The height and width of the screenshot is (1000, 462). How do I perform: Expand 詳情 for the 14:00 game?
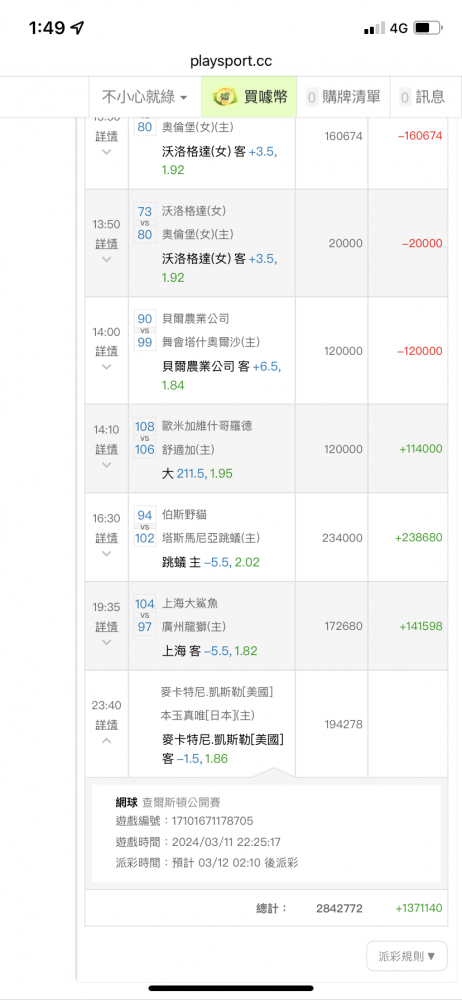click(107, 351)
